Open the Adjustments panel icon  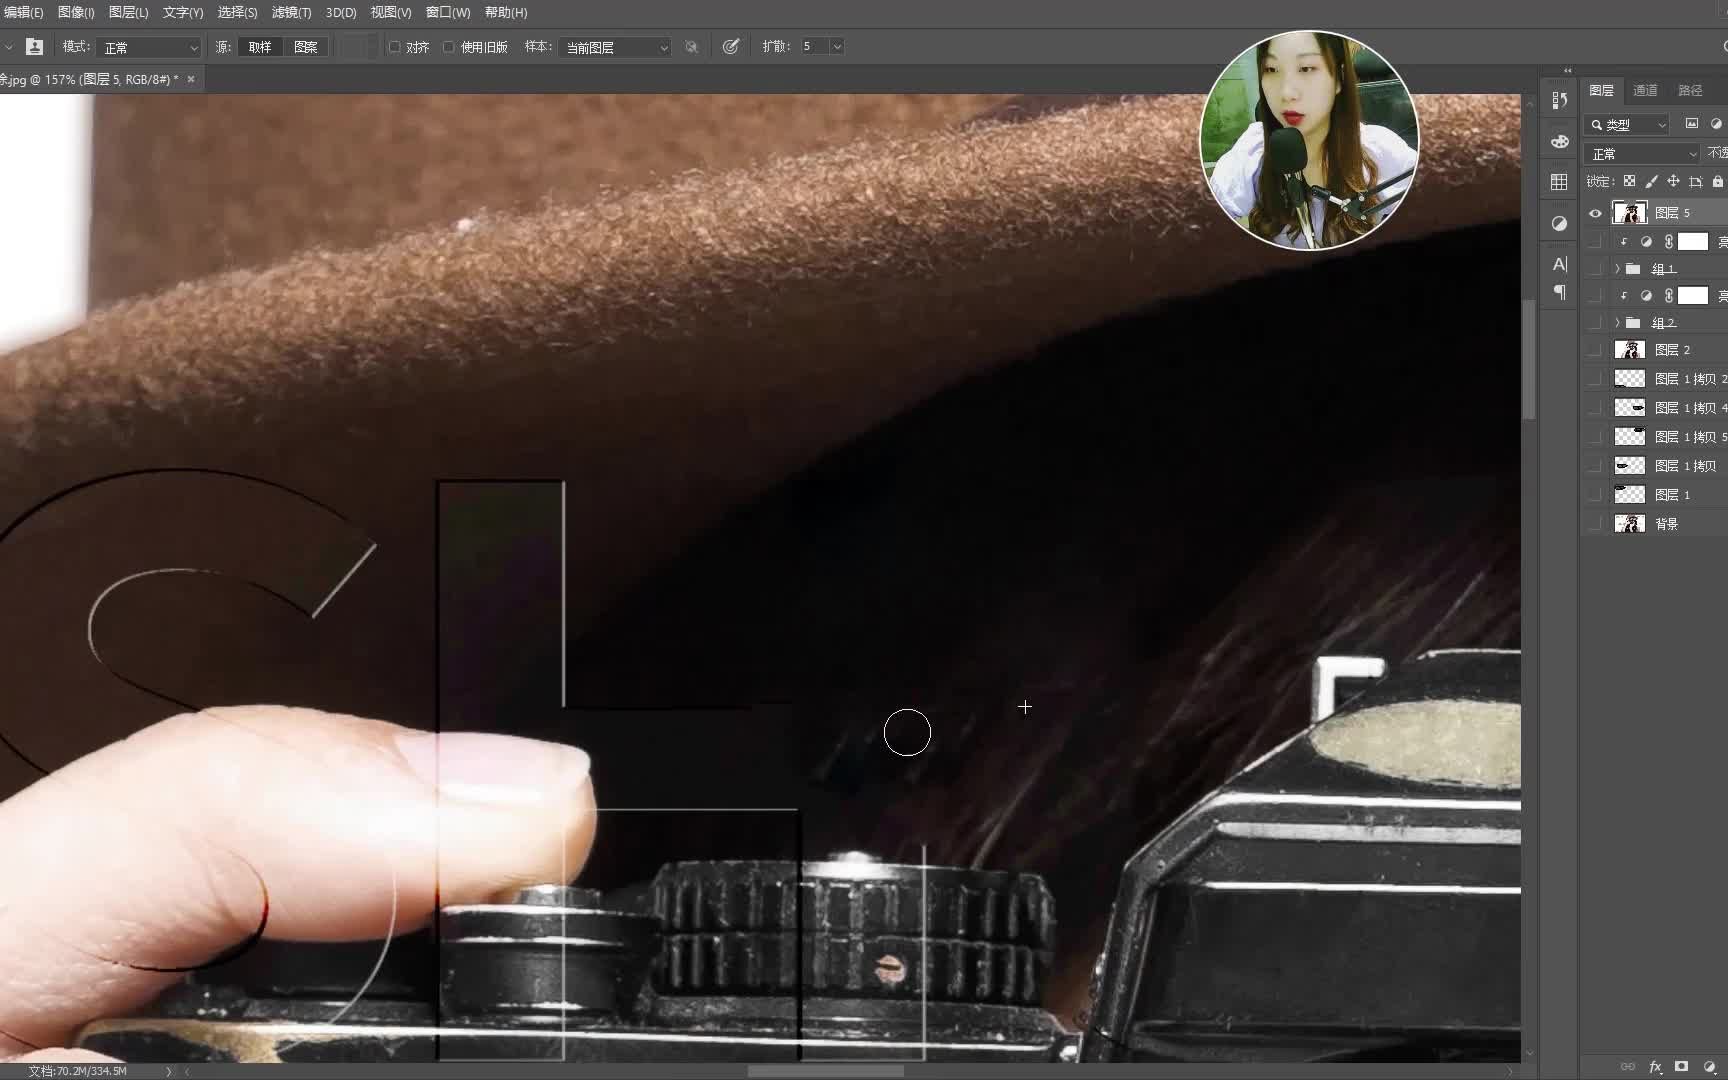tap(1559, 223)
